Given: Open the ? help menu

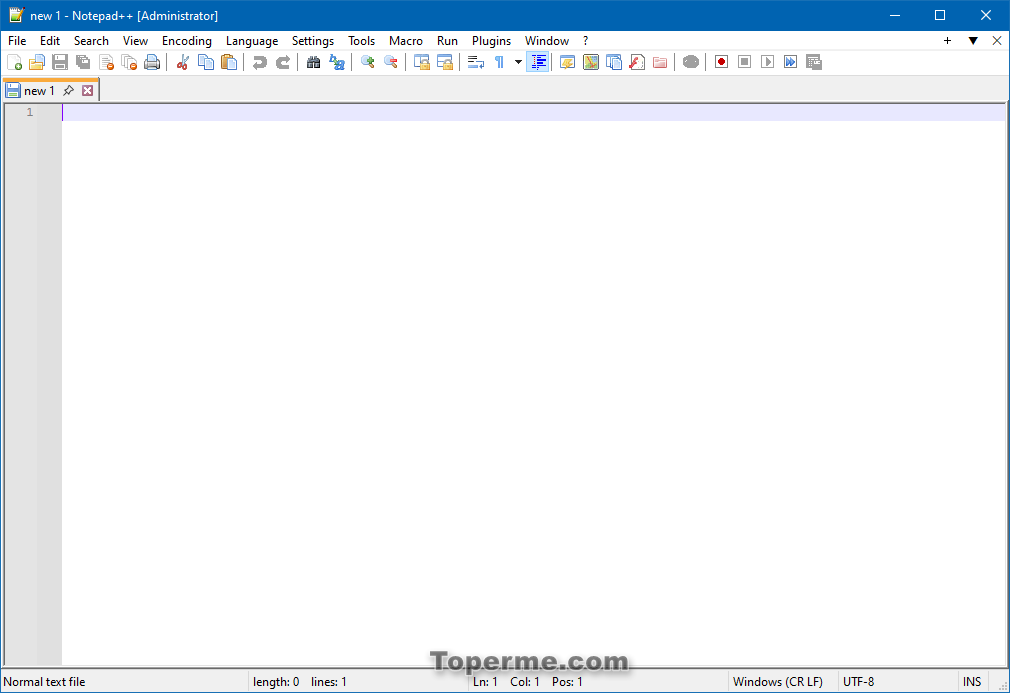Looking at the screenshot, I should pos(586,41).
